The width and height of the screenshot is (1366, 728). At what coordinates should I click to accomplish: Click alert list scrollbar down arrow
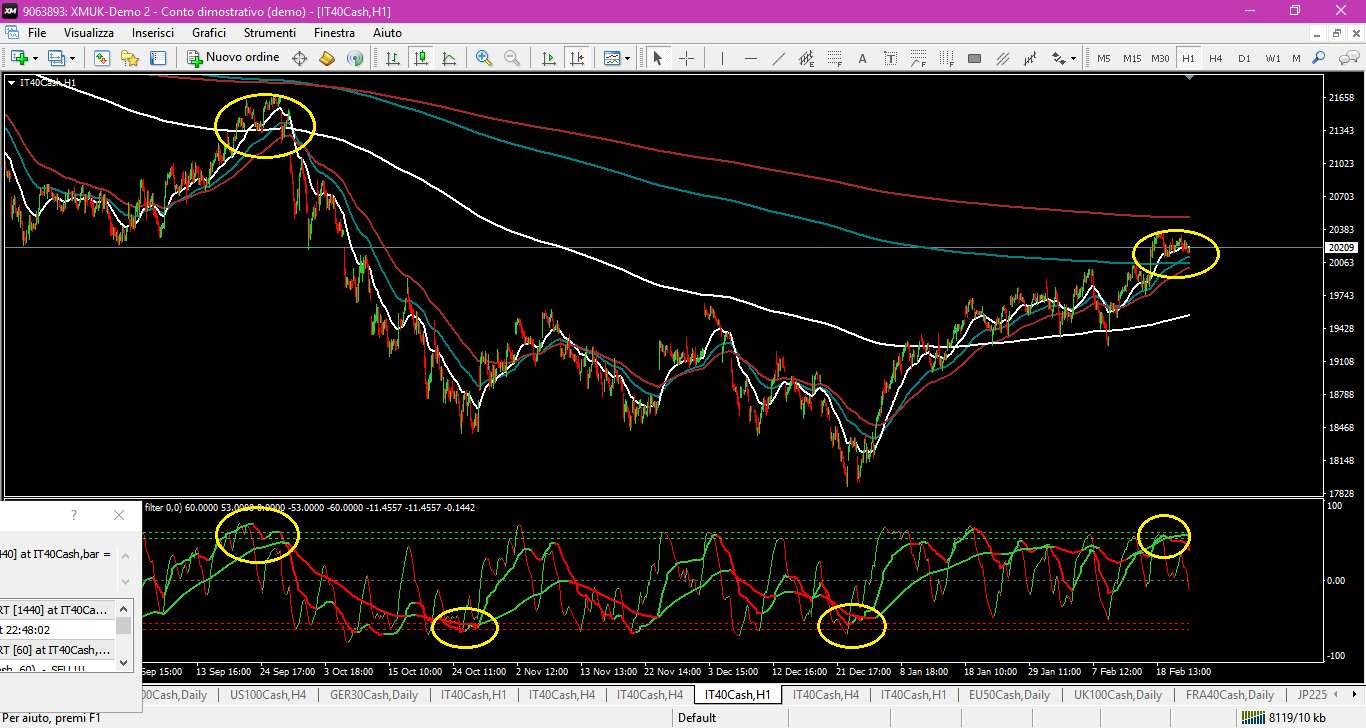point(124,661)
